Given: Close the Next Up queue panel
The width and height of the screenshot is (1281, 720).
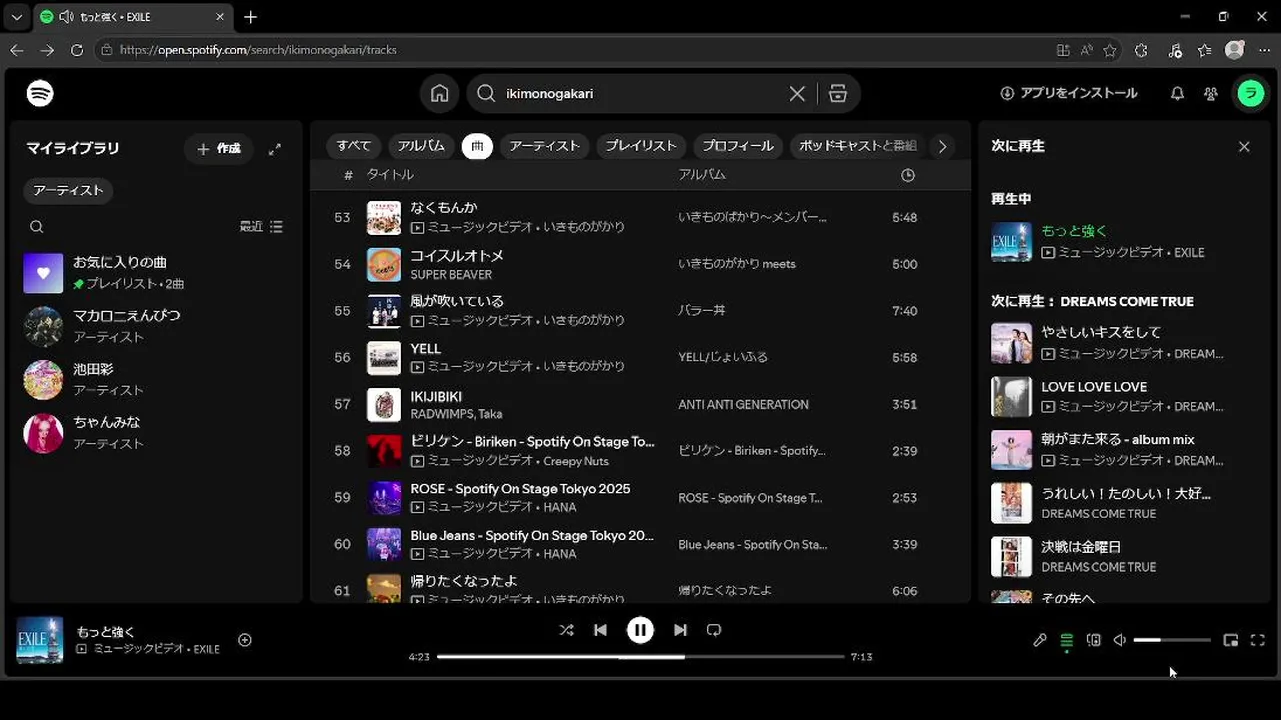Looking at the screenshot, I should 1244,147.
